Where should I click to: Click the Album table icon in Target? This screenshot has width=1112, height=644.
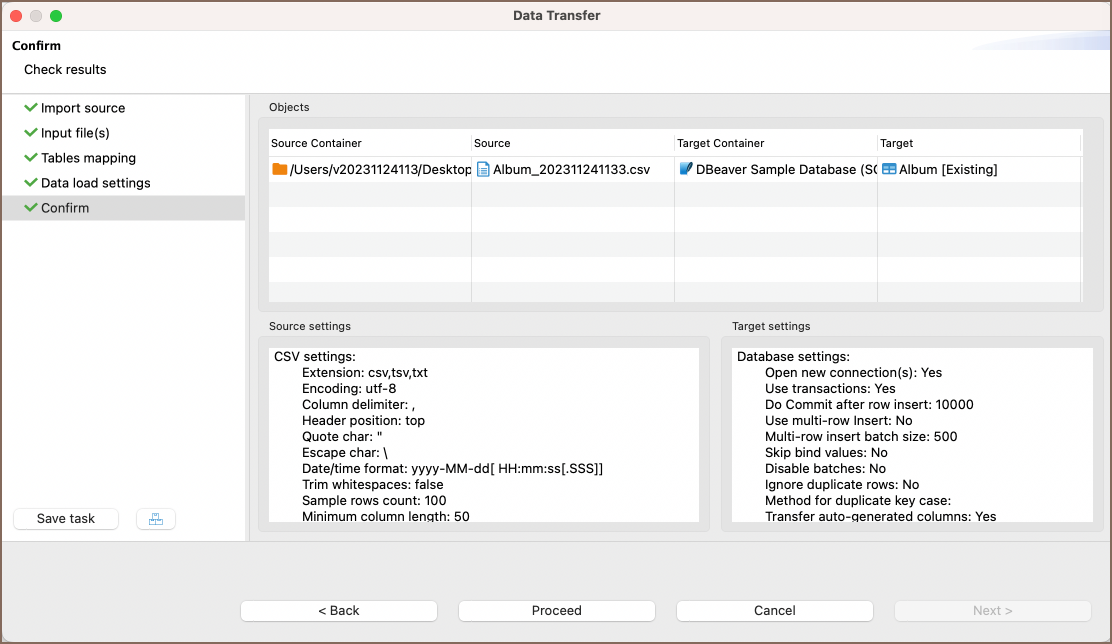[x=888, y=169]
